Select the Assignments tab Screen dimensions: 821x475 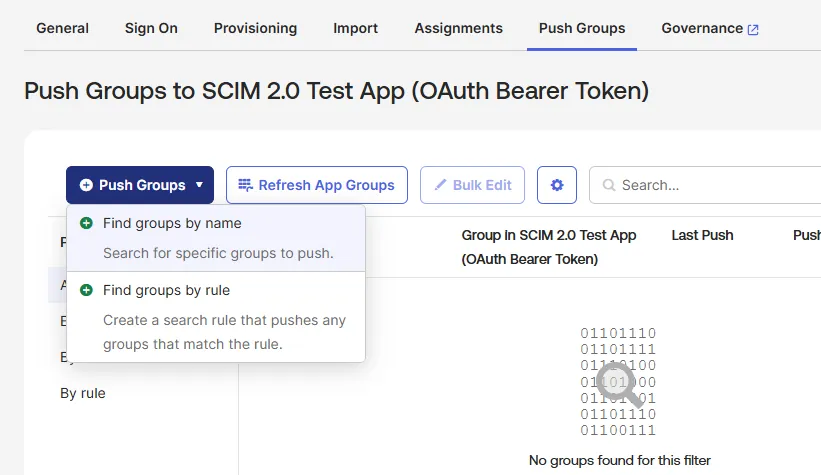[459, 28]
